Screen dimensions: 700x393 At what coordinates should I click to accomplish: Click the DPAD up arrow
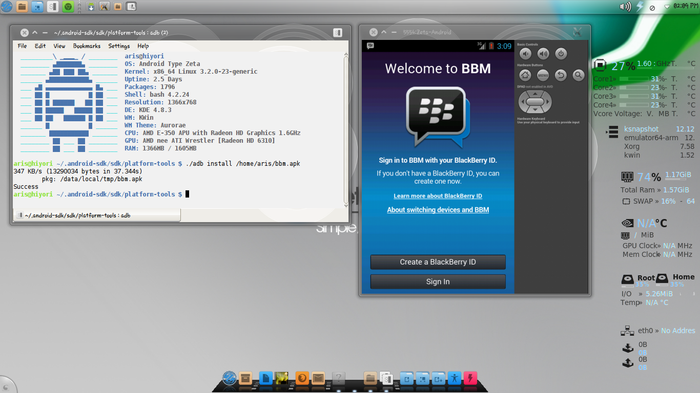tap(535, 94)
